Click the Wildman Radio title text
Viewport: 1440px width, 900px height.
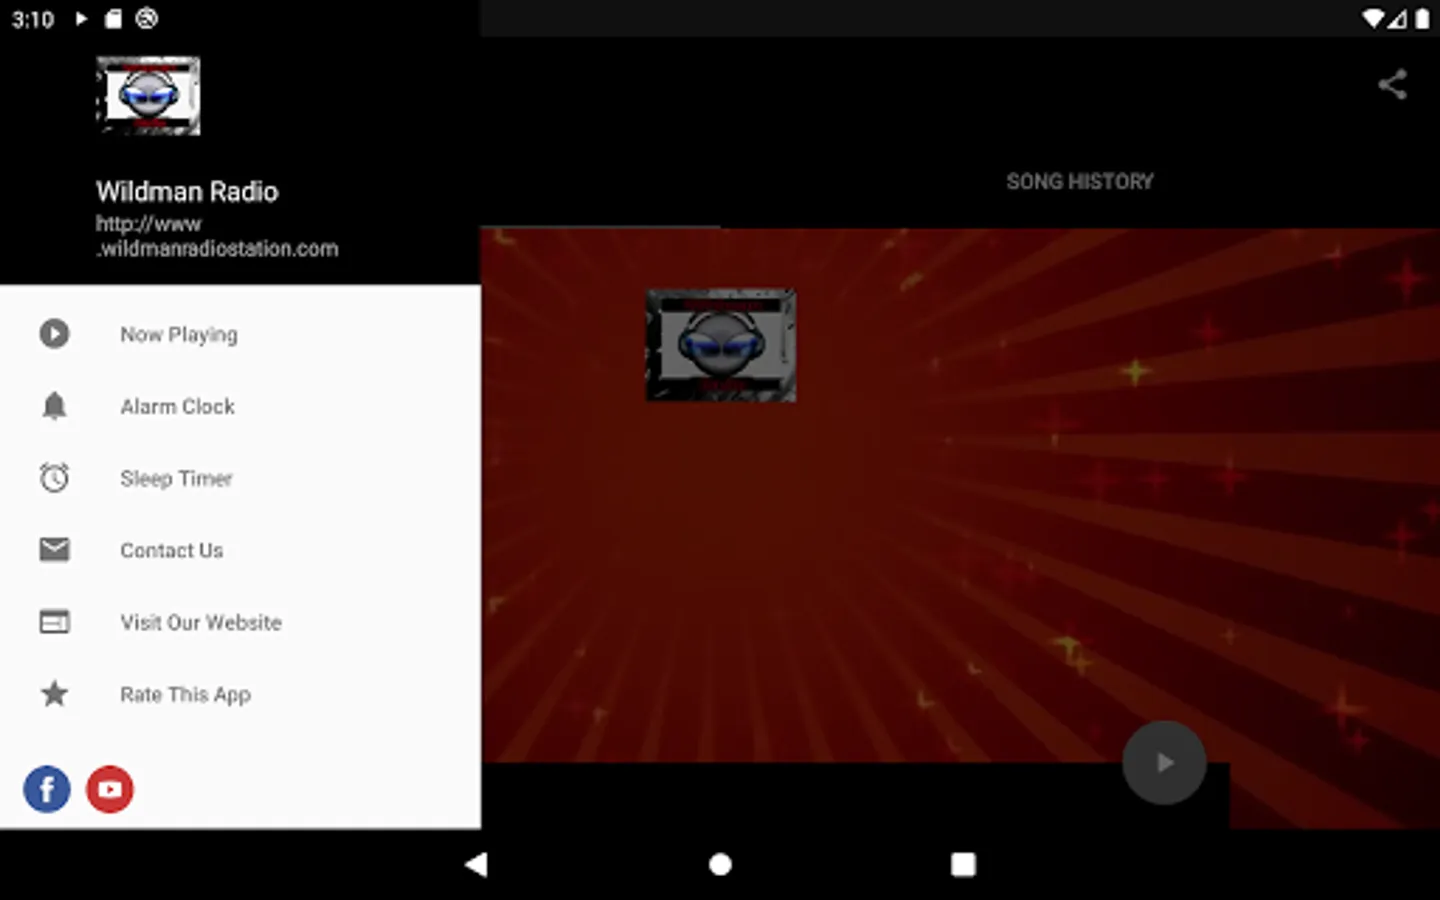coord(187,191)
